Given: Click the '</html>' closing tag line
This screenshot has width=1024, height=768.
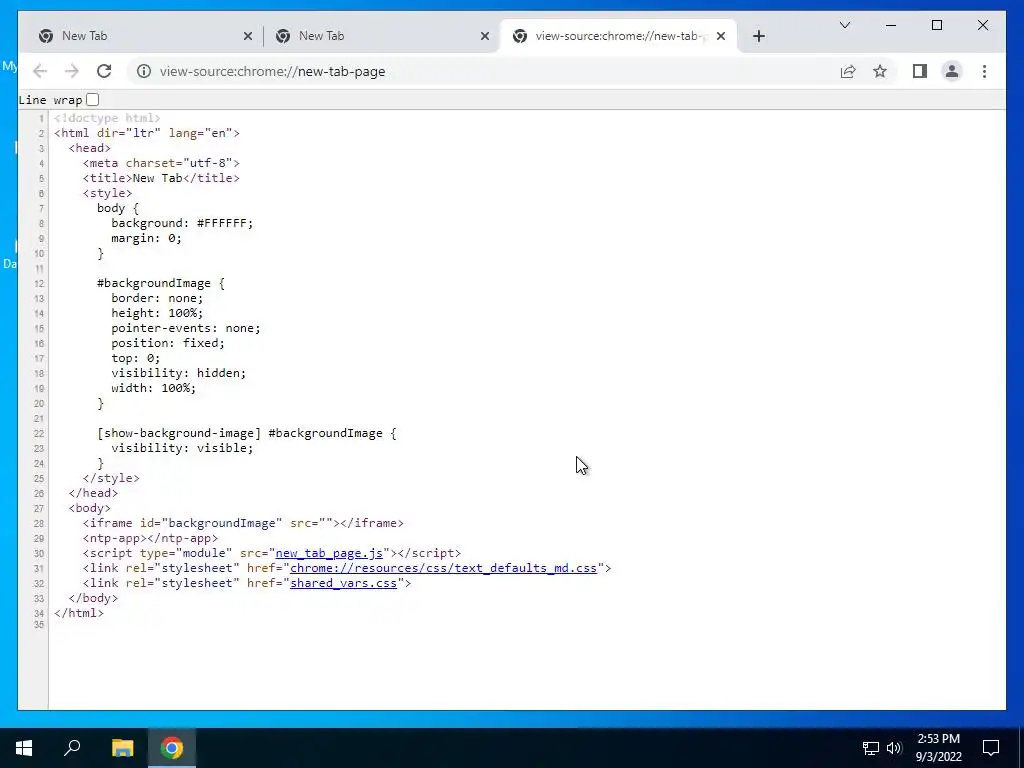Looking at the screenshot, I should (x=78, y=613).
